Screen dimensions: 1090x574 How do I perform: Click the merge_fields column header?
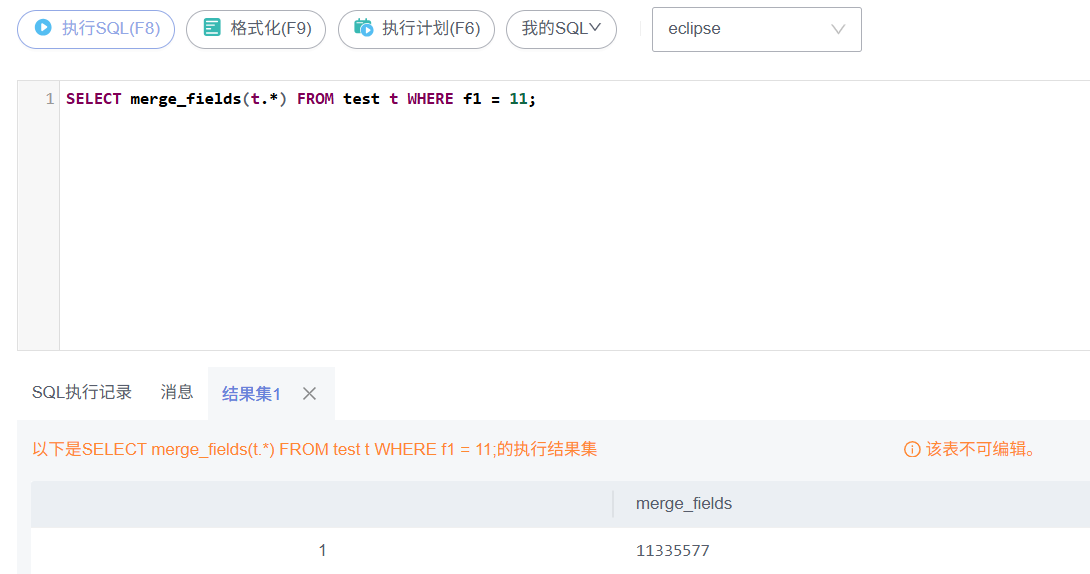pos(684,504)
